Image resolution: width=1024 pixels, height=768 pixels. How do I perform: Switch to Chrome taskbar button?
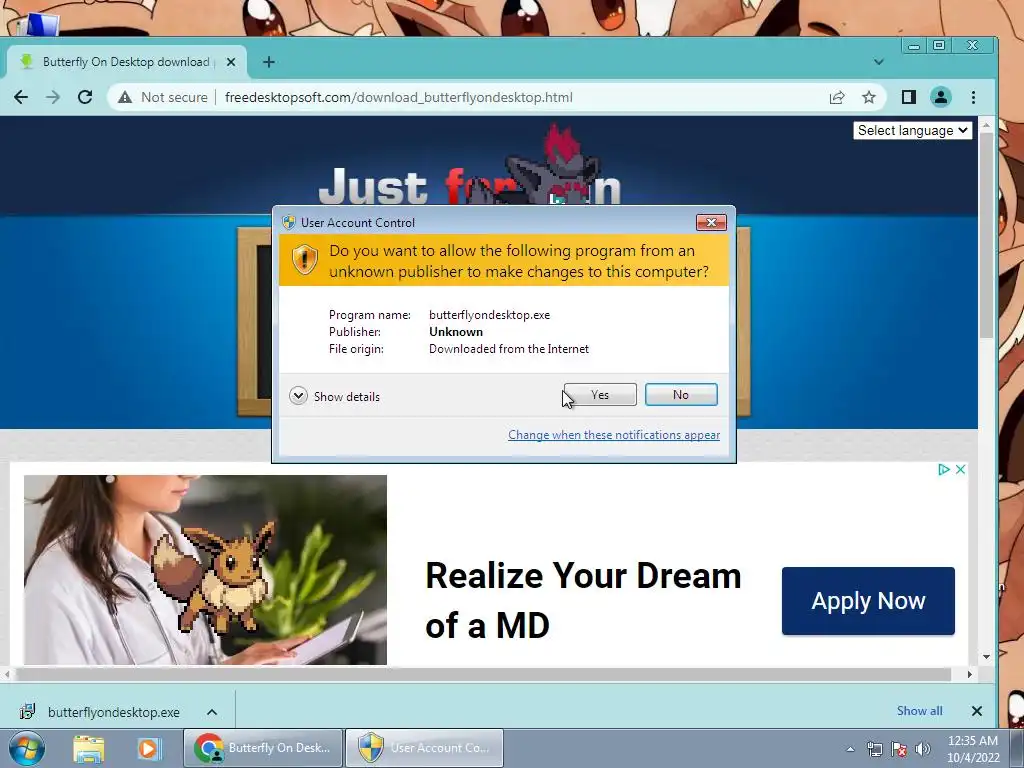263,748
